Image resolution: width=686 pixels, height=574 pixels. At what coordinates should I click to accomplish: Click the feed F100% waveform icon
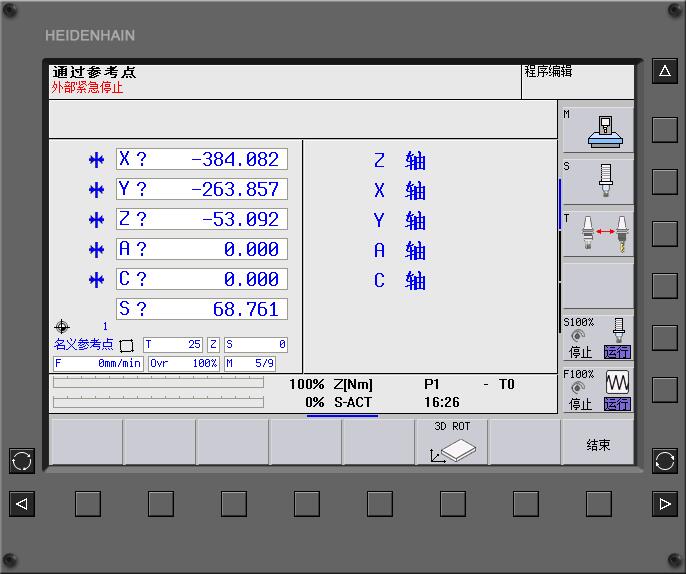[x=617, y=381]
